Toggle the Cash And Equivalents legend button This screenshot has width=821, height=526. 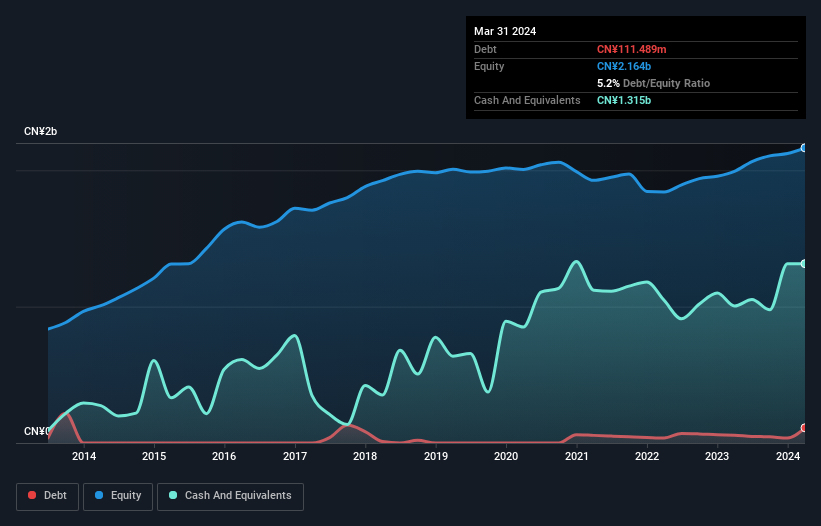pyautogui.click(x=230, y=496)
